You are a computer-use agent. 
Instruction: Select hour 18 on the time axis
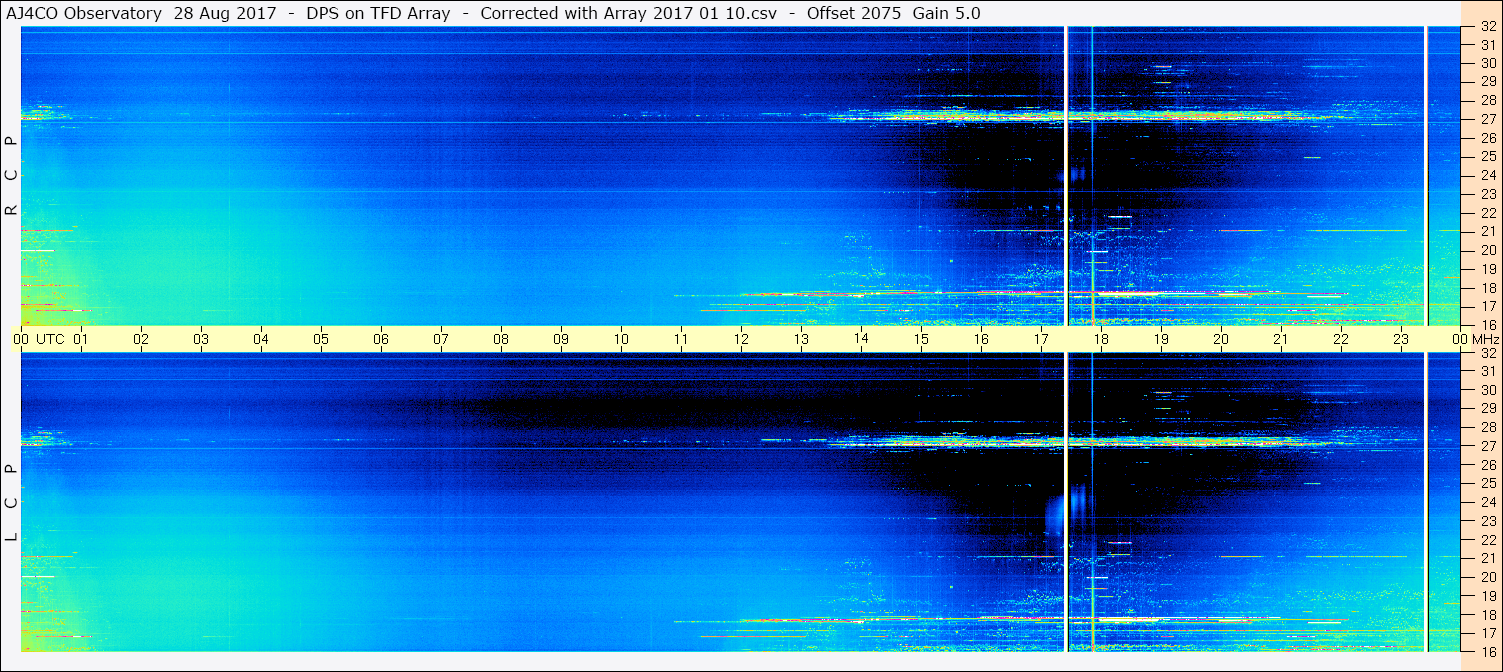click(x=1101, y=339)
